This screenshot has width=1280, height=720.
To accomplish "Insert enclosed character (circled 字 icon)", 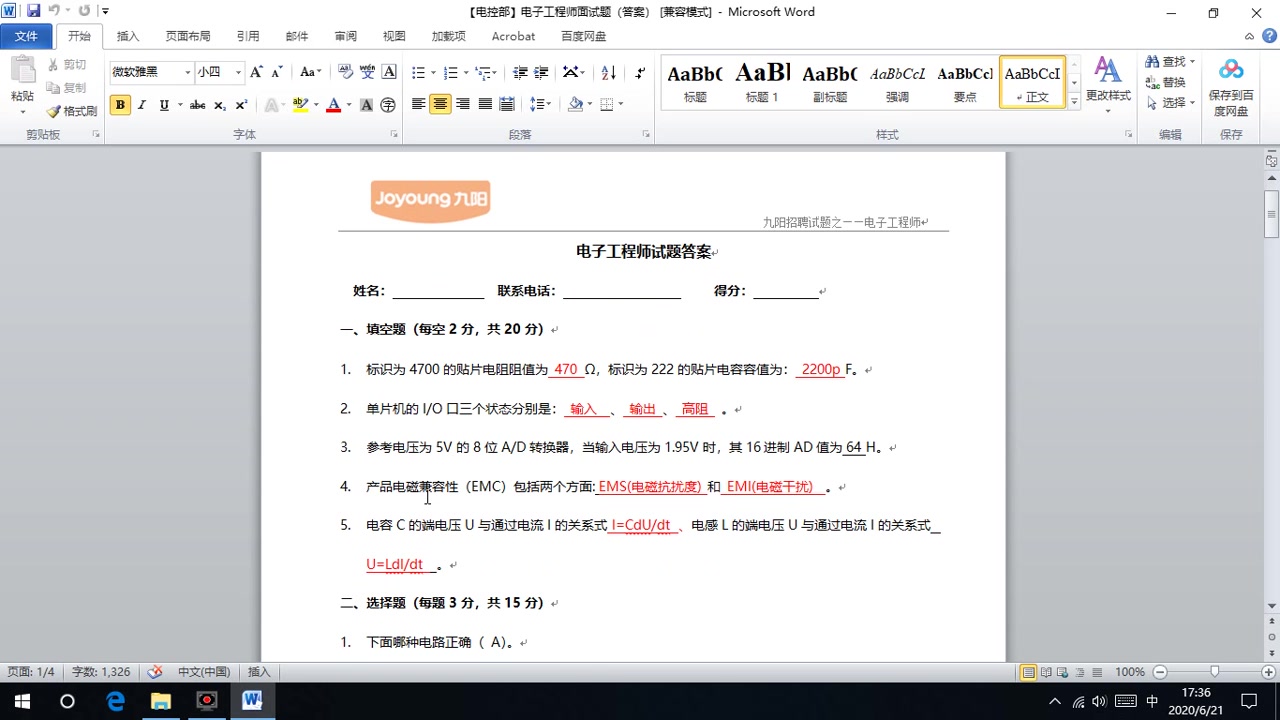I will 388,105.
